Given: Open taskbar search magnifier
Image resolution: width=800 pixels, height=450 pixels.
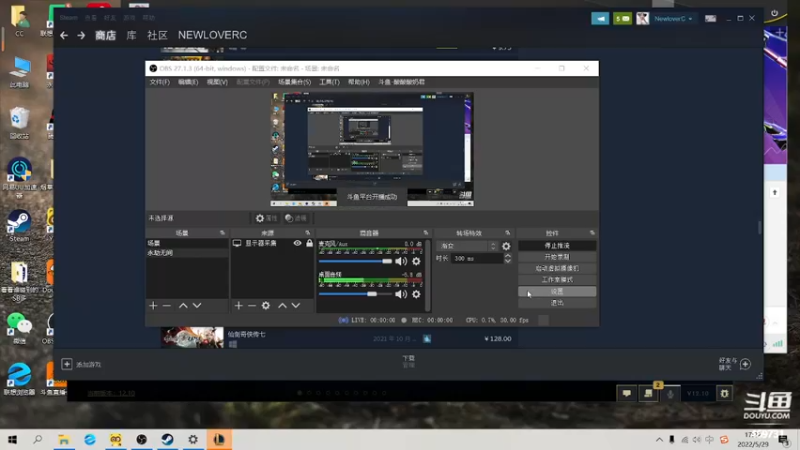Looking at the screenshot, I should point(38,439).
